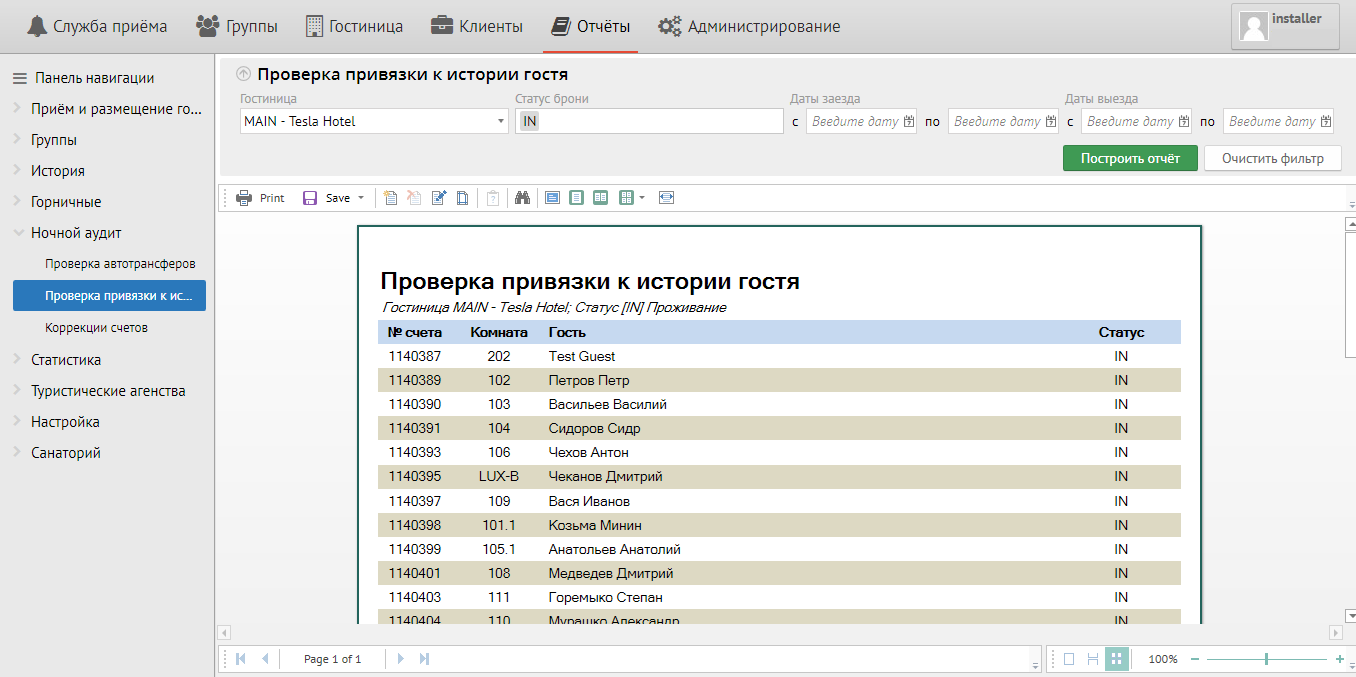
Task: Click the Построить отчёт button
Action: pyautogui.click(x=1130, y=158)
